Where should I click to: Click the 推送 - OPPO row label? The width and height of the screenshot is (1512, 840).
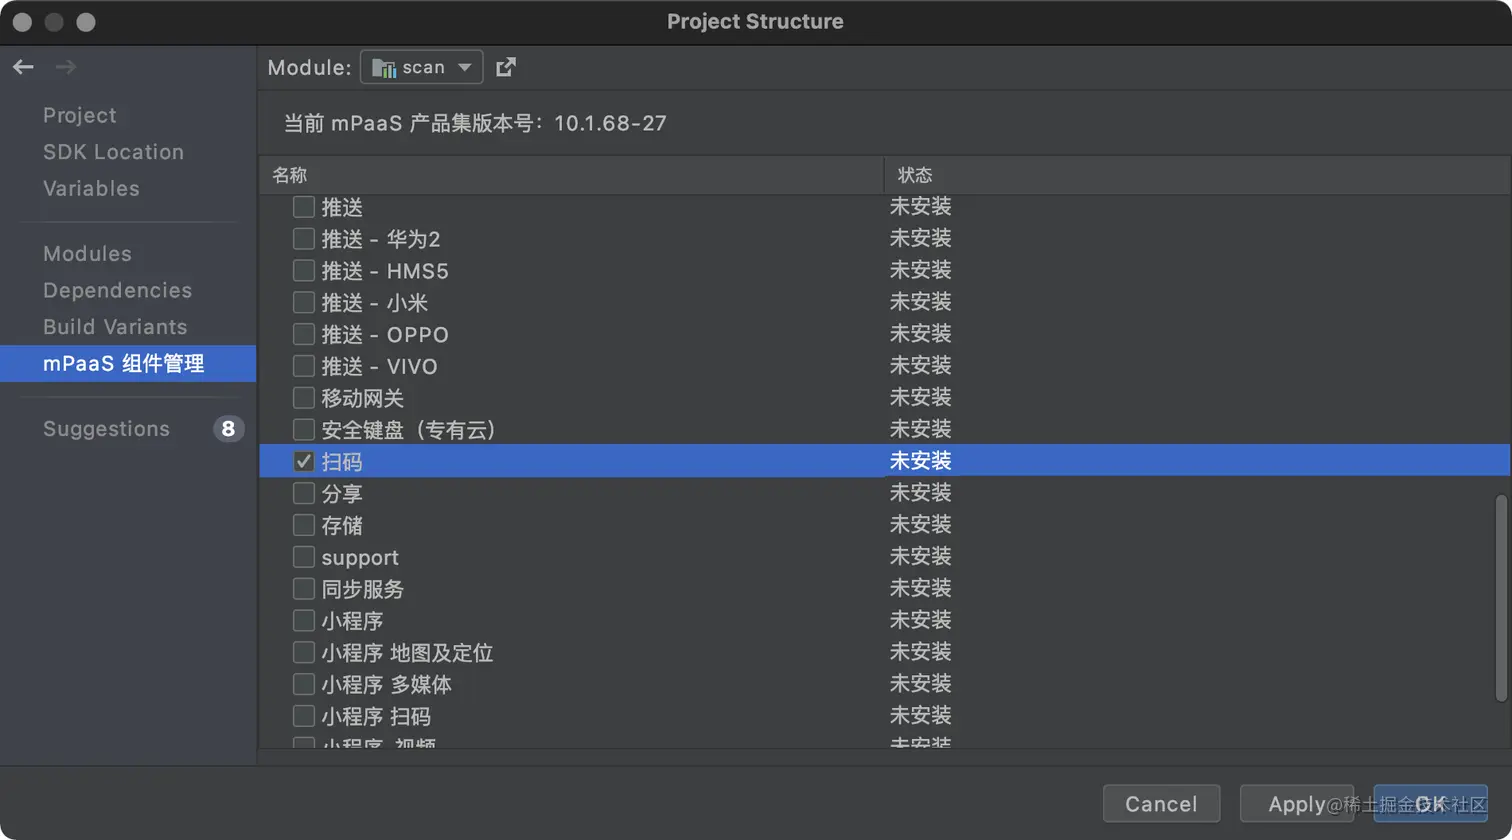pos(385,335)
